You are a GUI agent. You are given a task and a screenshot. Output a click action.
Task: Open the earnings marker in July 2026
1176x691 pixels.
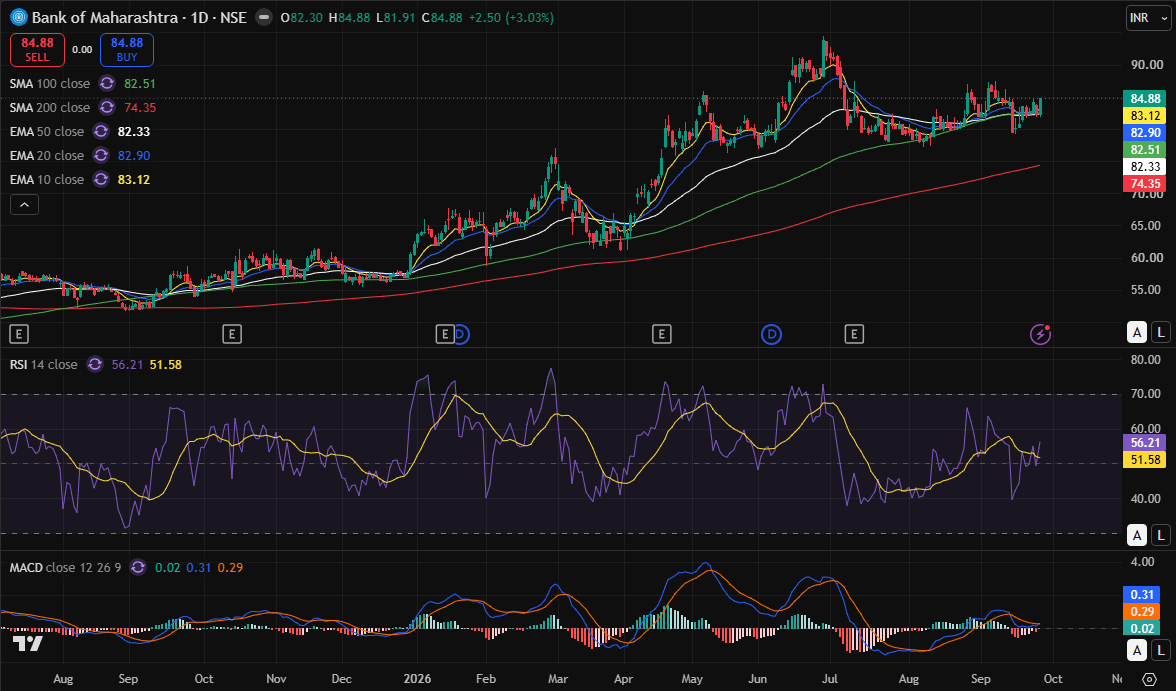click(x=854, y=335)
